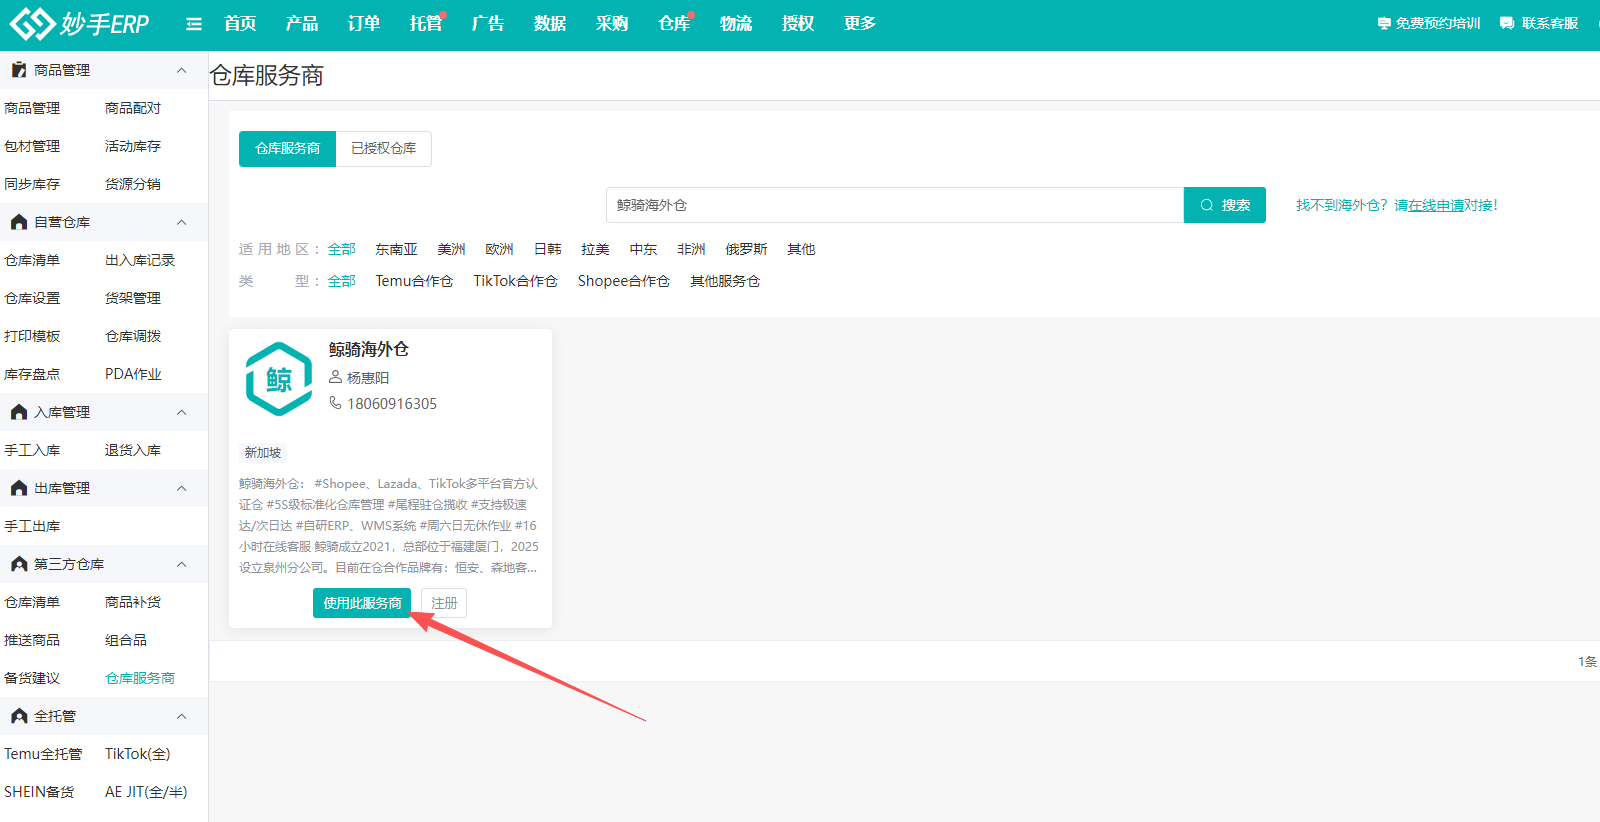Click the 商品管理 section clipboard icon
The image size is (1600, 822).
(x=19, y=70)
